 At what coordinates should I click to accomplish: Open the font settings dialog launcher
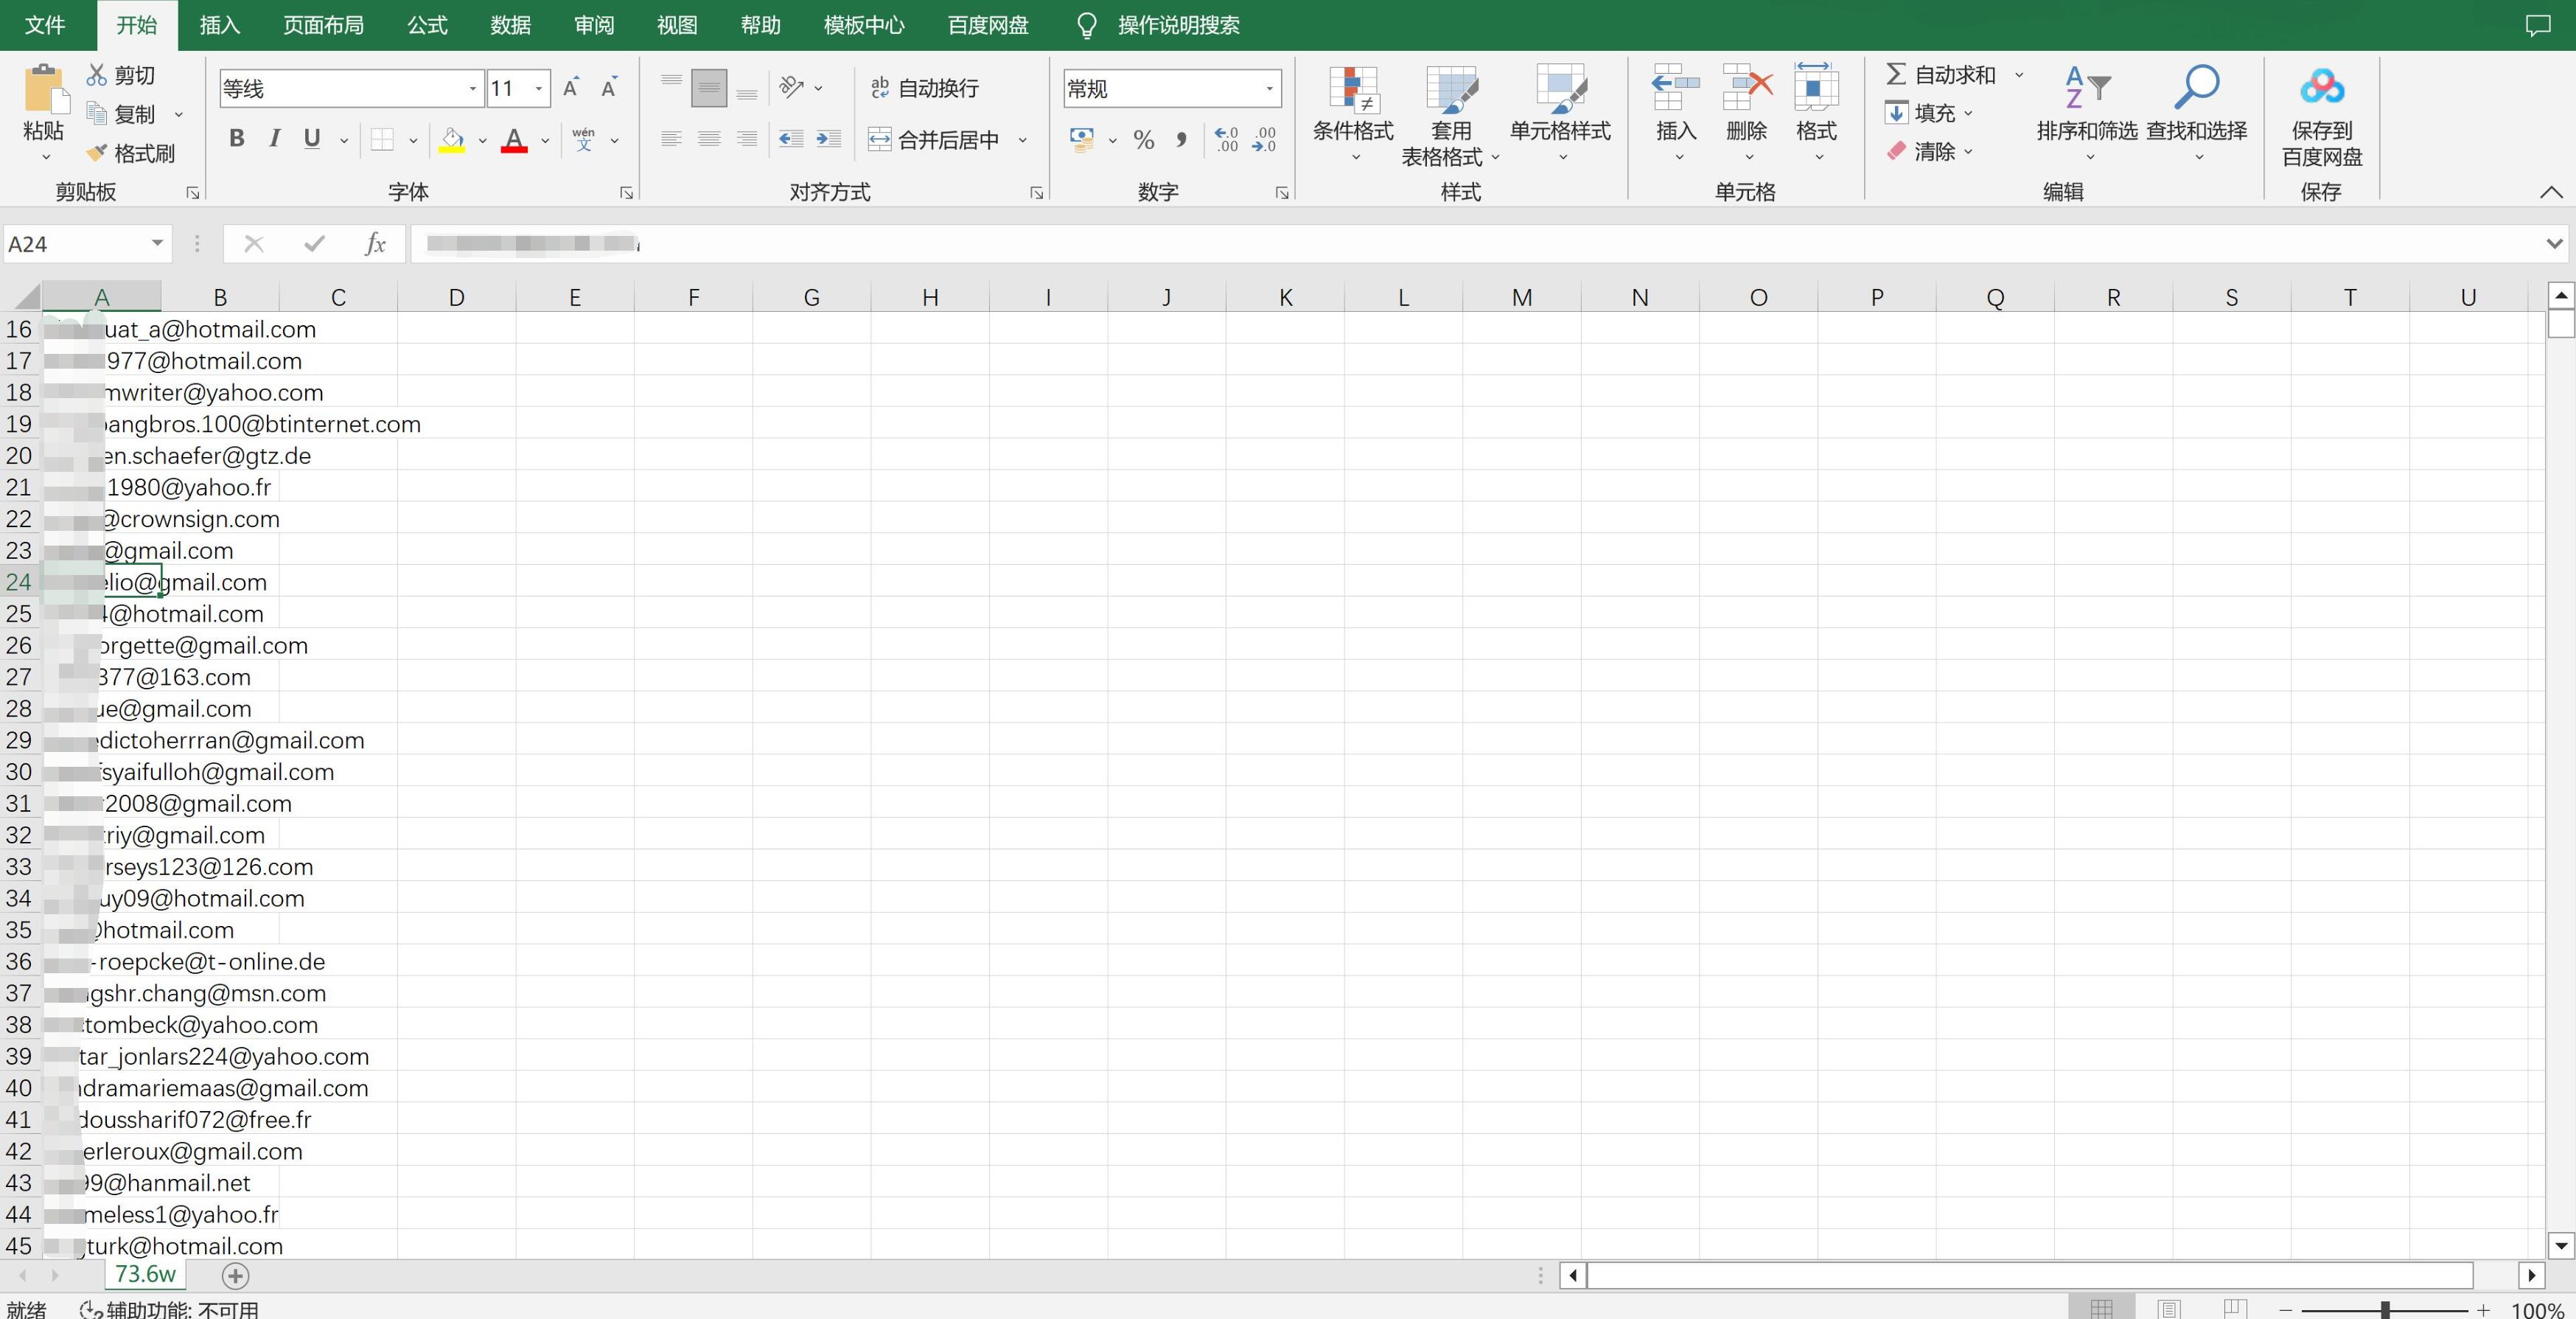click(x=627, y=193)
